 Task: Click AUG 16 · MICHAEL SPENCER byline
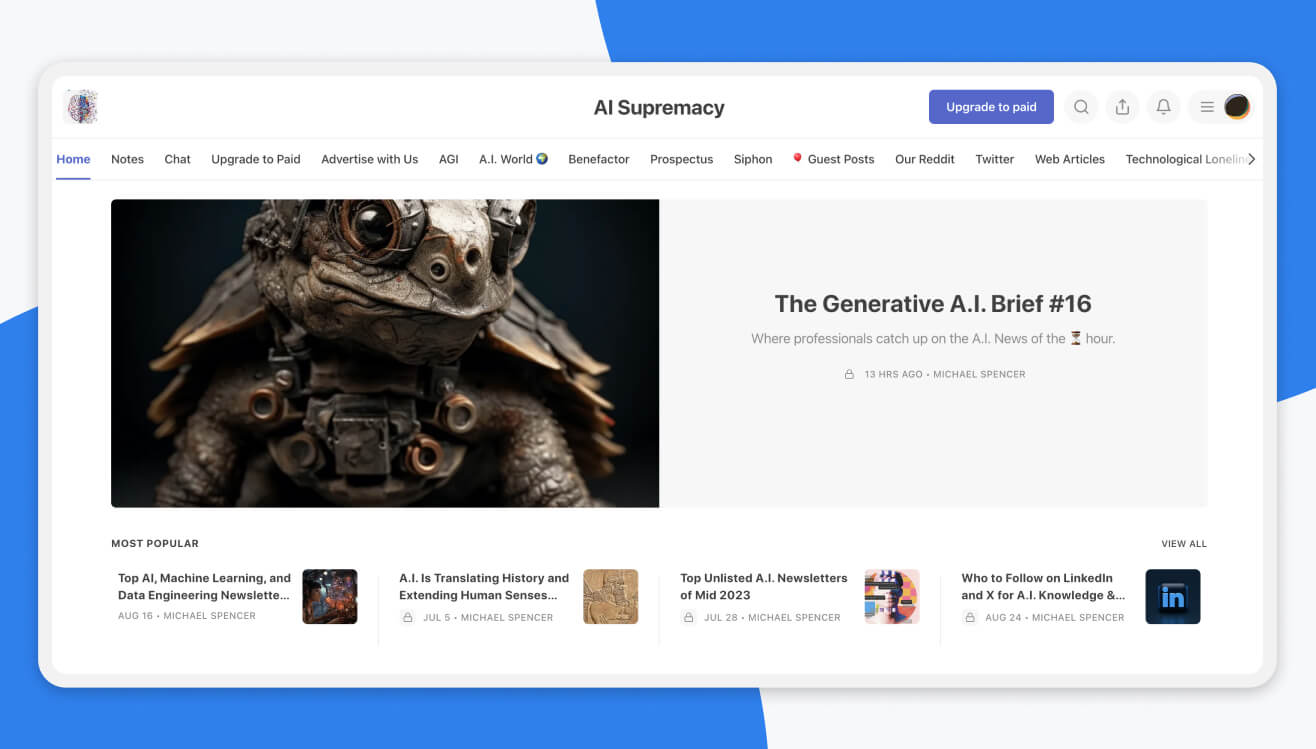pyautogui.click(x=187, y=616)
